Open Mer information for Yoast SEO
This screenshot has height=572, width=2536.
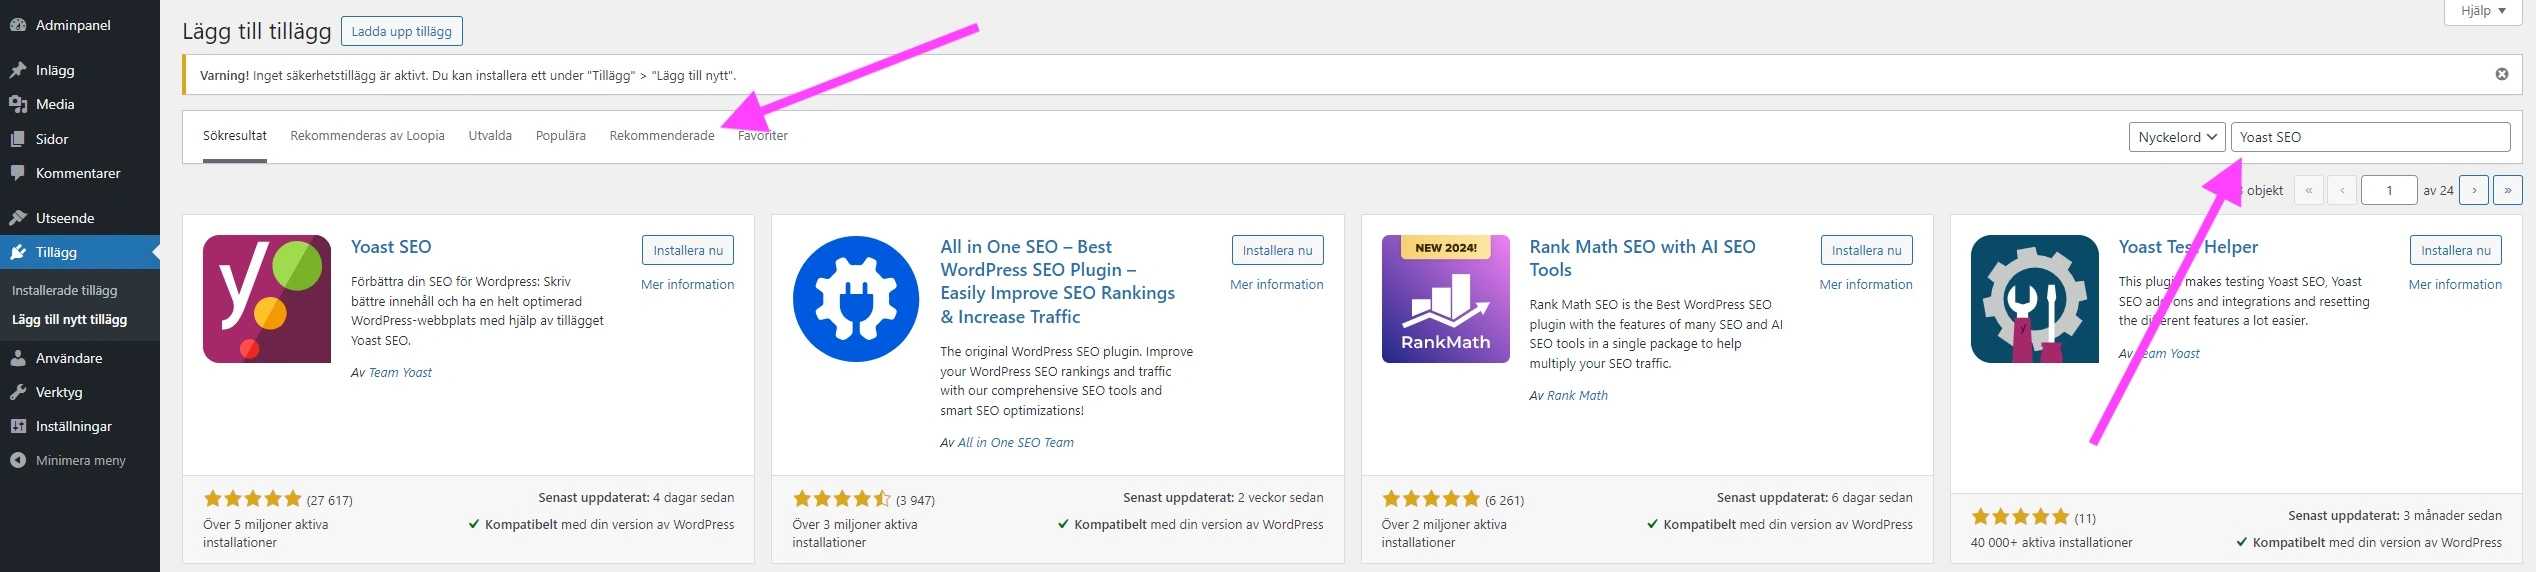[687, 285]
